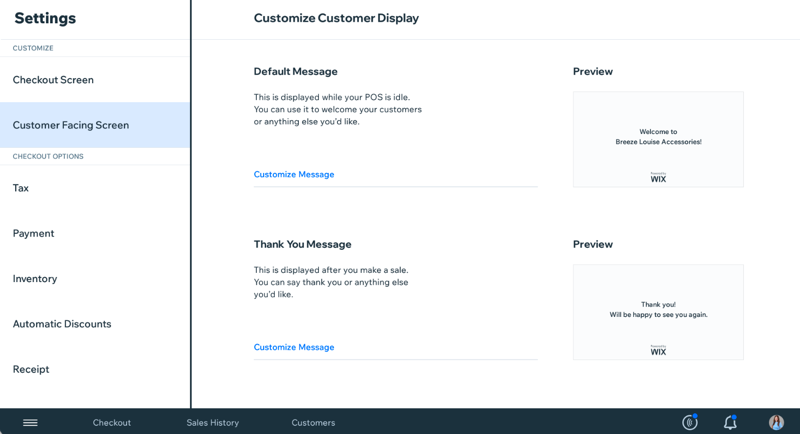Open the notifications bell icon
The image size is (800, 434).
click(x=731, y=422)
